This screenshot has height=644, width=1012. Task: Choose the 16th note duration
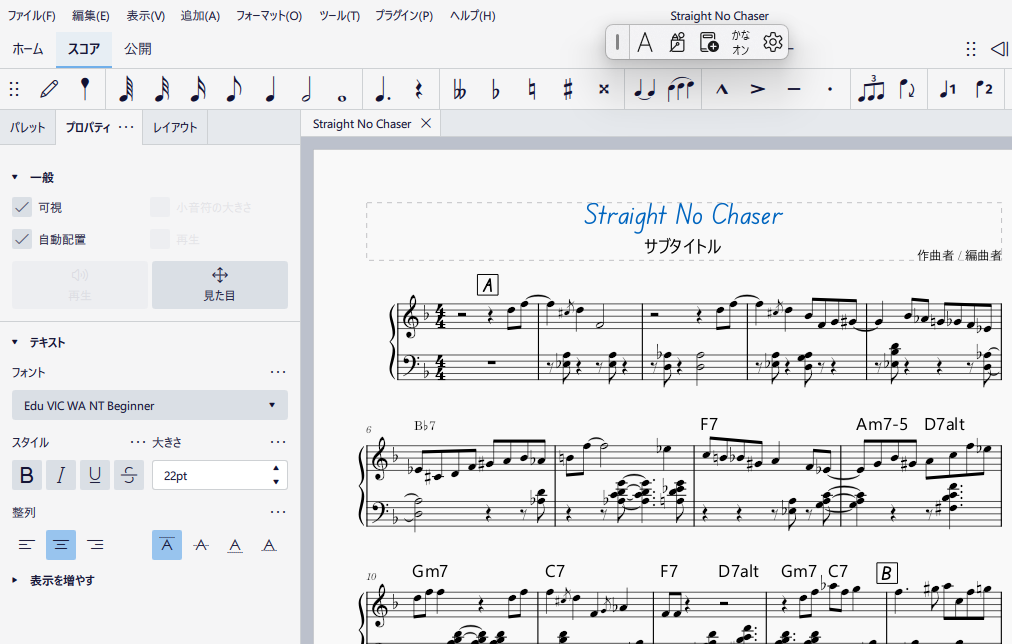click(x=198, y=89)
